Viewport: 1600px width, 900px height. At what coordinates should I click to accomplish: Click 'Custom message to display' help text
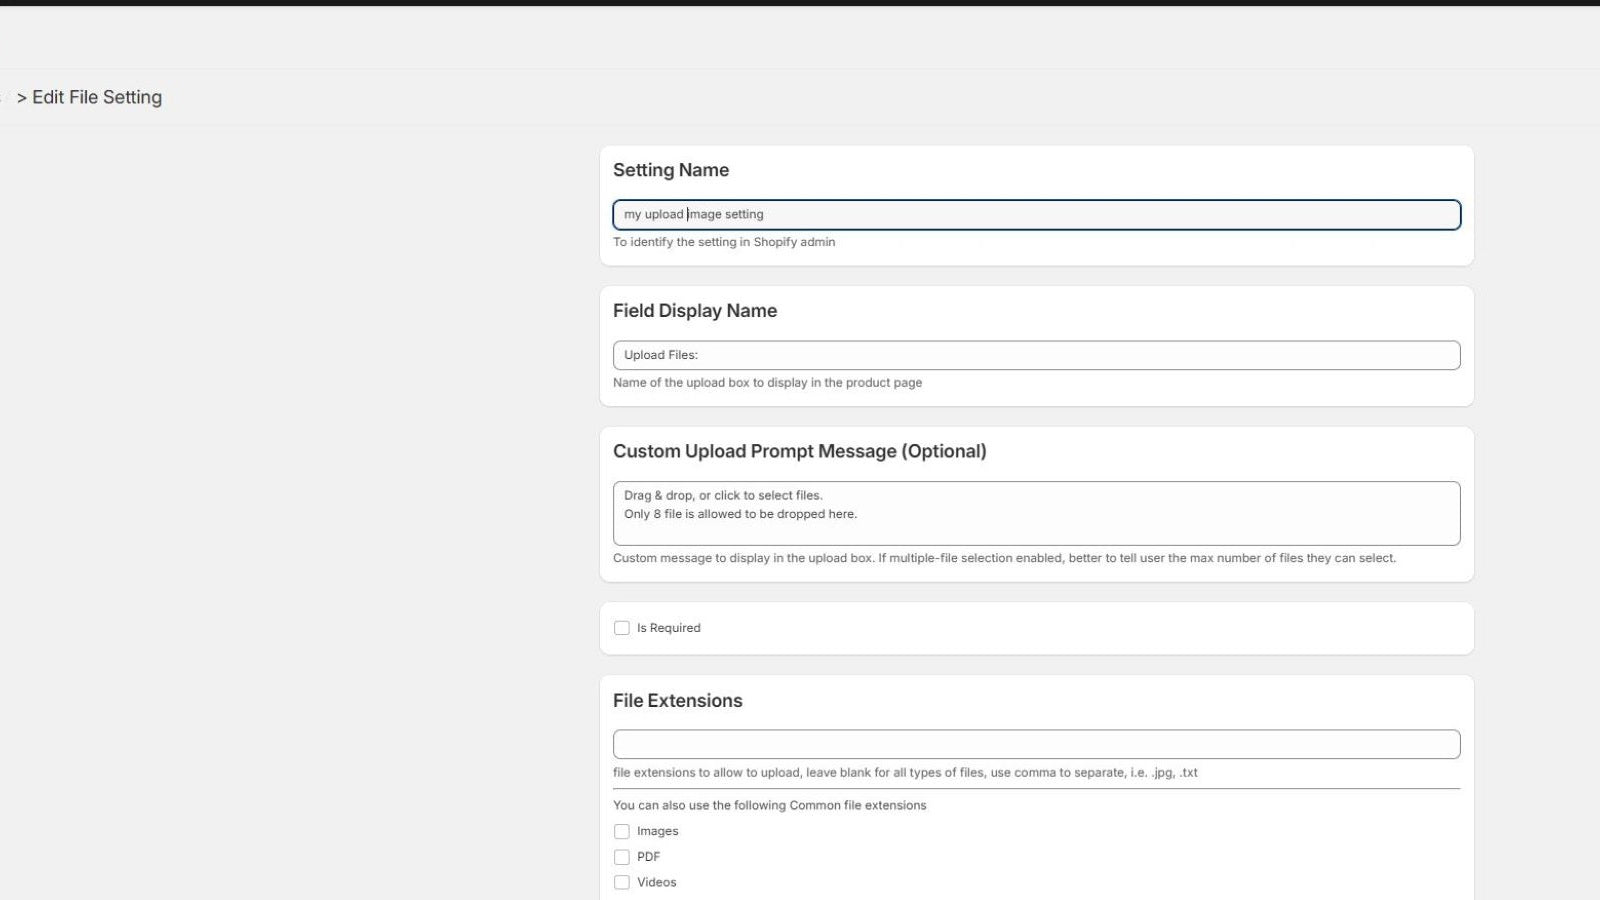1004,558
